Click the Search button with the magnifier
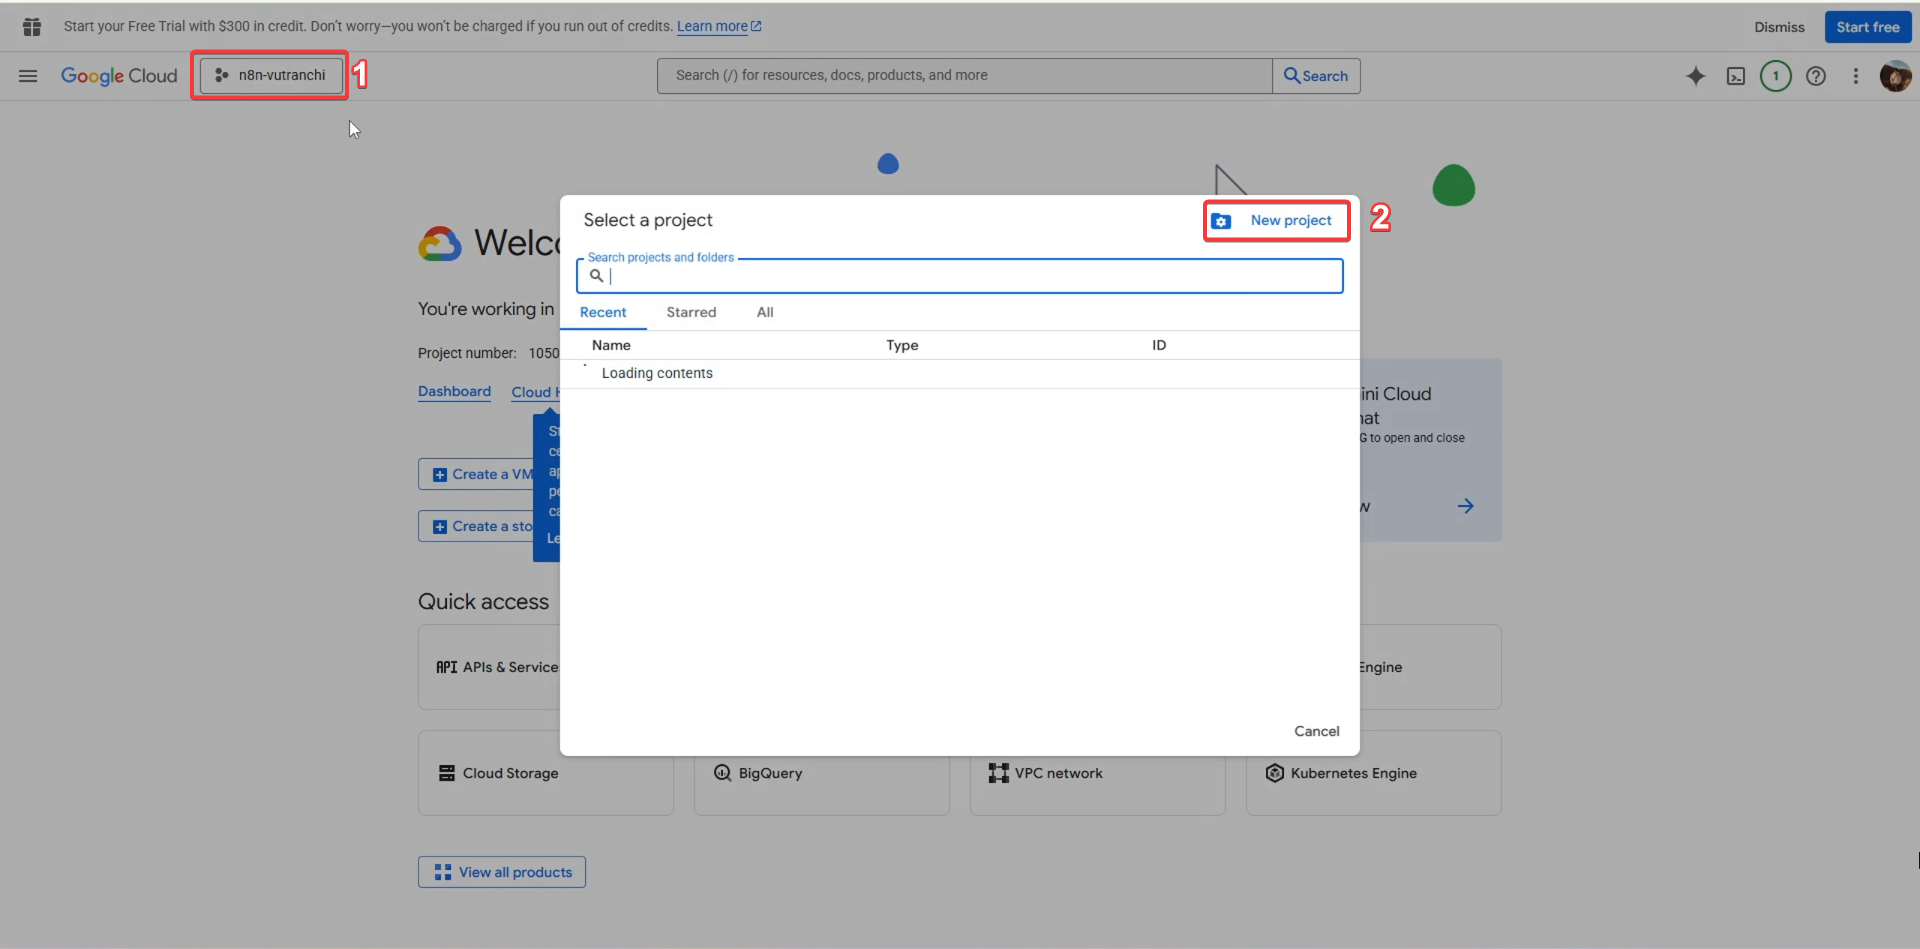This screenshot has width=1920, height=949. point(1316,76)
